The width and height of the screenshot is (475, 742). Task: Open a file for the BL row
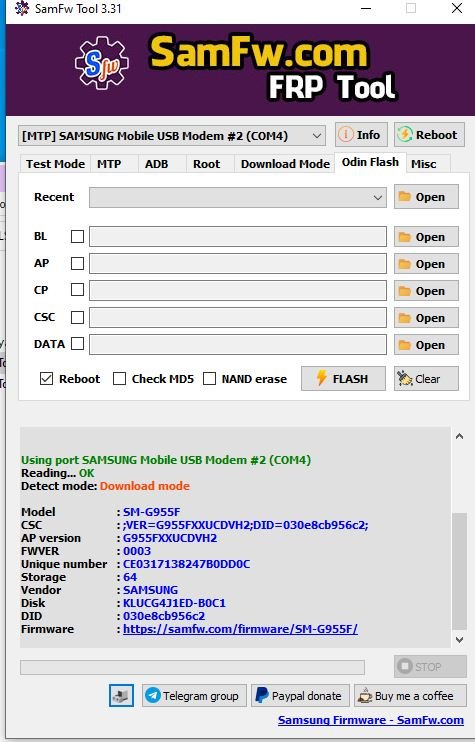point(426,237)
